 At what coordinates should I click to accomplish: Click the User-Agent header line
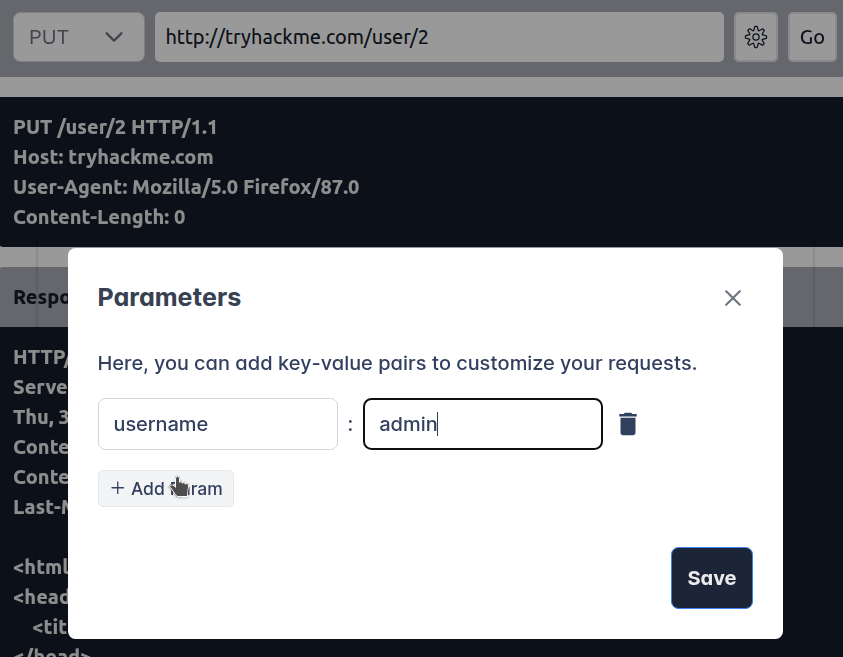pyautogui.click(x=186, y=187)
